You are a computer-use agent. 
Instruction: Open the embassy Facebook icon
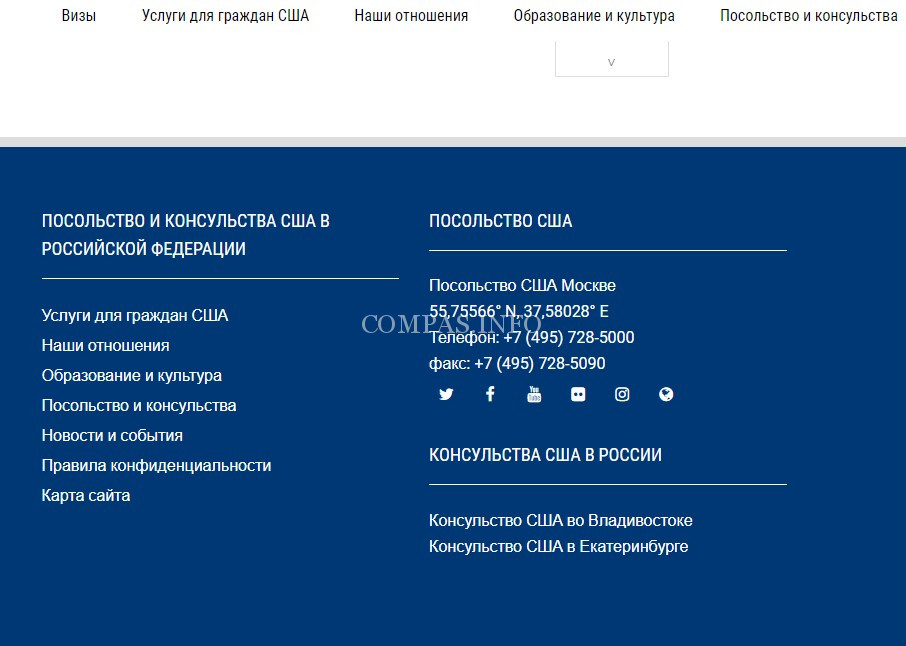[x=490, y=394]
